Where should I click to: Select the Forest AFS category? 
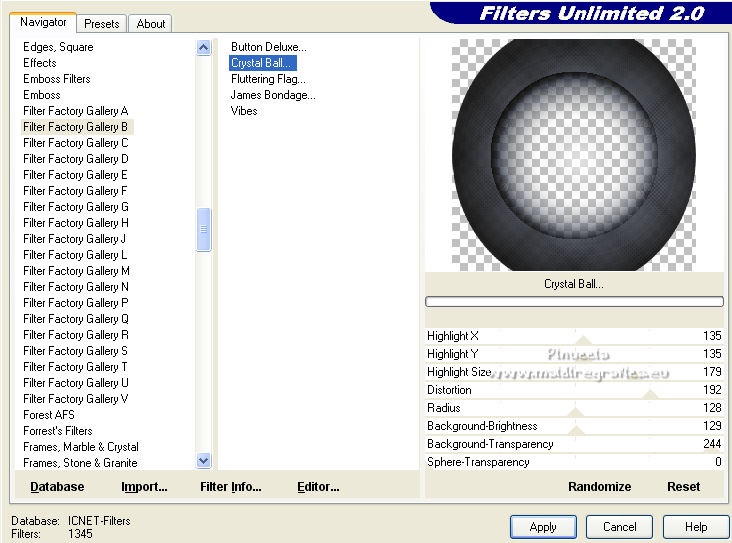(x=49, y=415)
